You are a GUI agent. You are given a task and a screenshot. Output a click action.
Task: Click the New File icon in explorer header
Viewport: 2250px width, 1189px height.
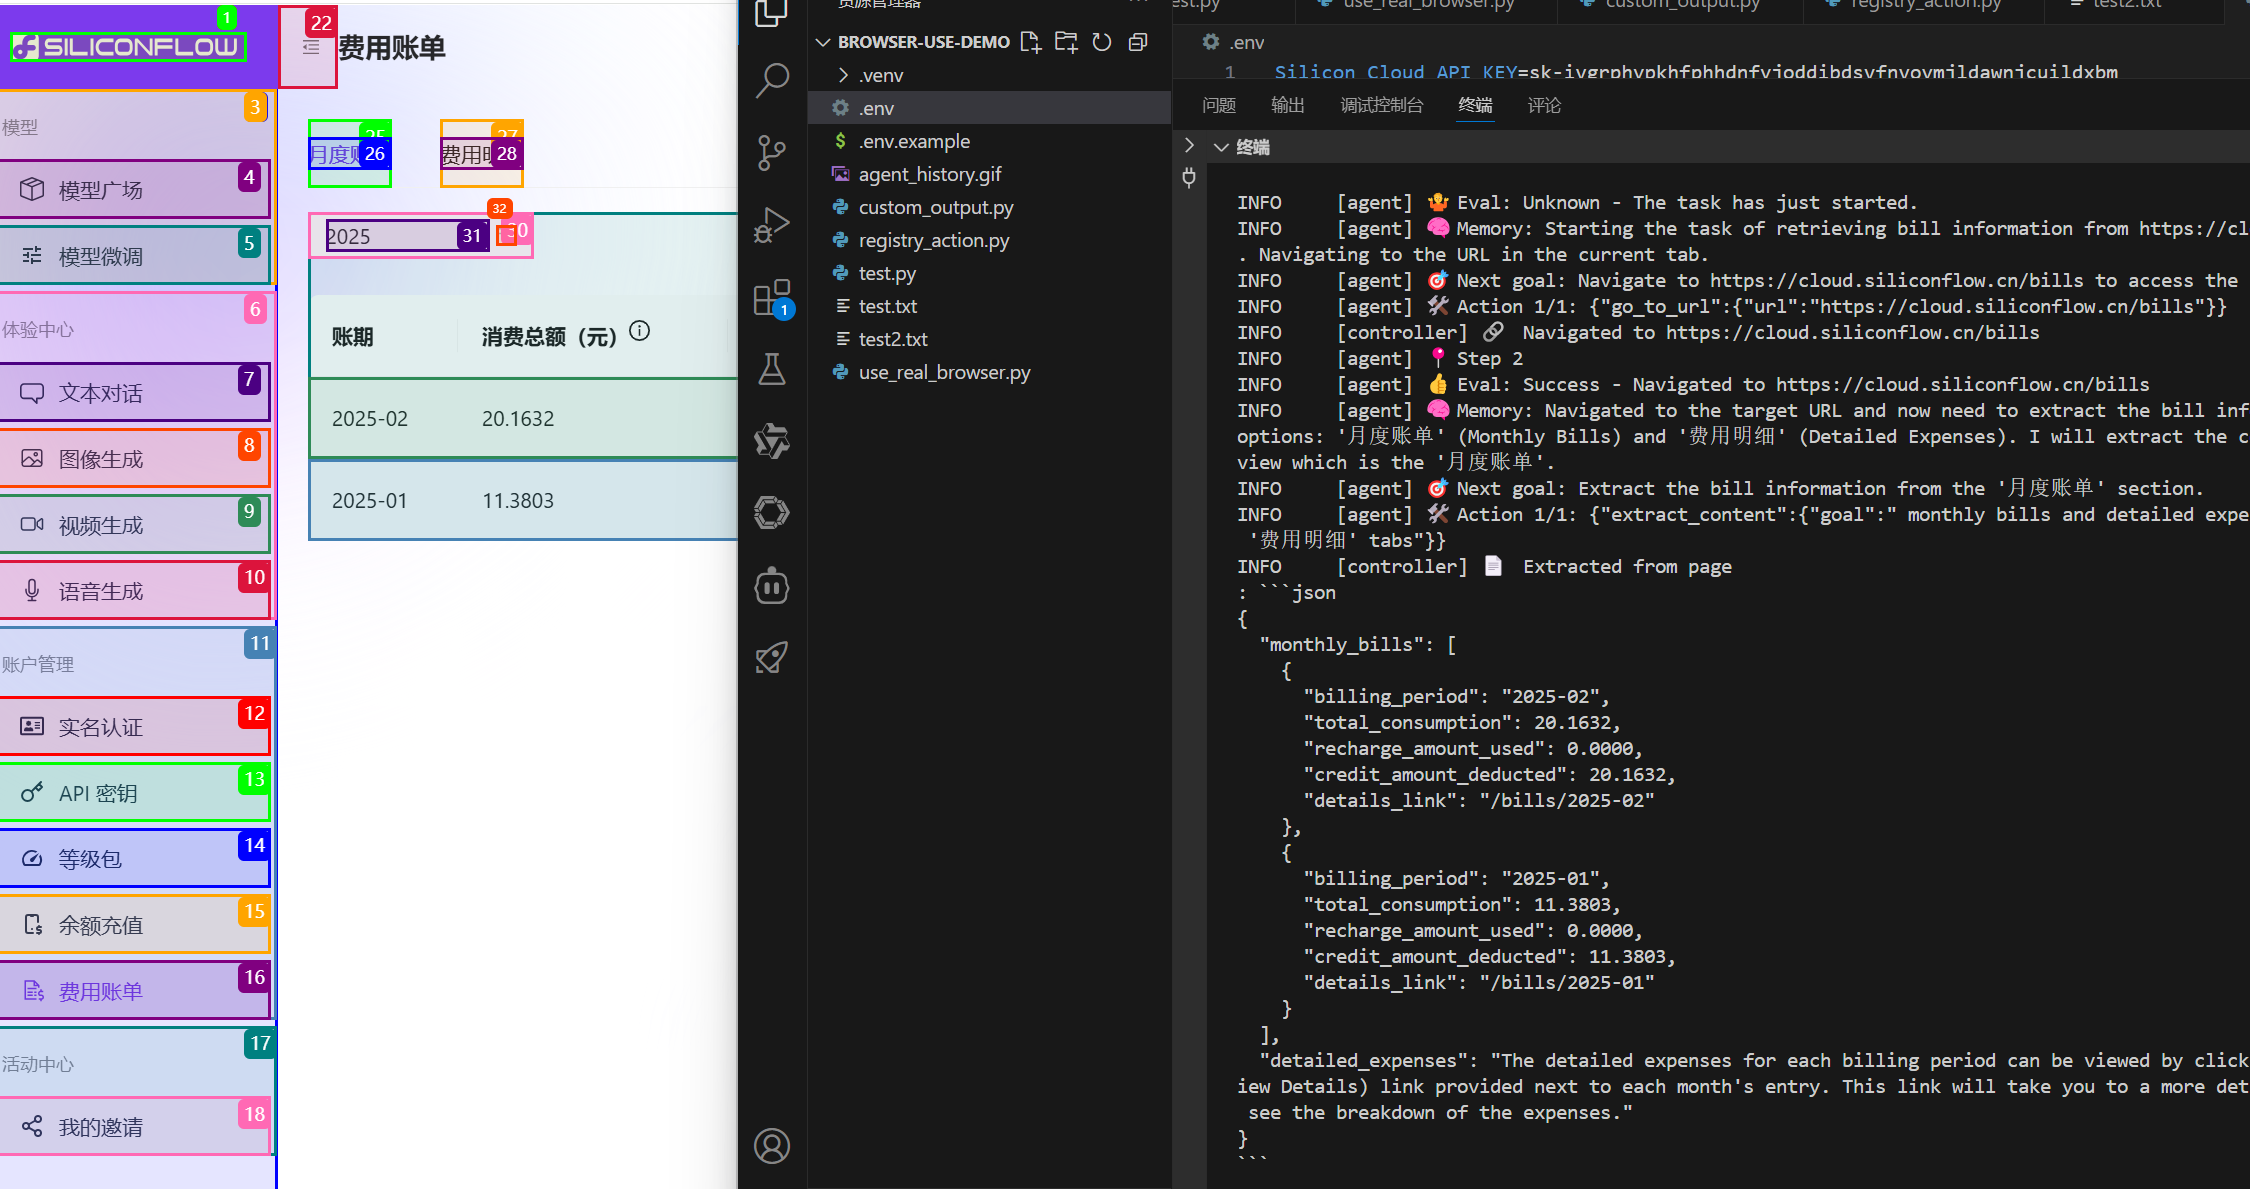pos(1030,42)
